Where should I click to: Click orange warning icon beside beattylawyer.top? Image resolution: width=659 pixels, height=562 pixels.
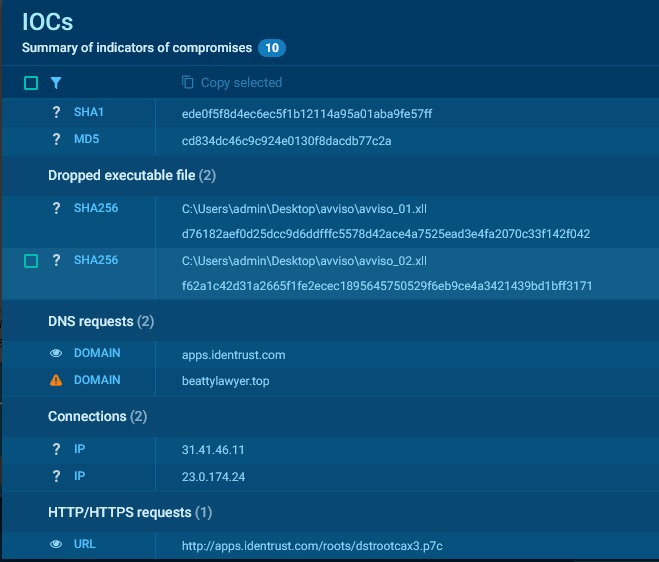56,380
